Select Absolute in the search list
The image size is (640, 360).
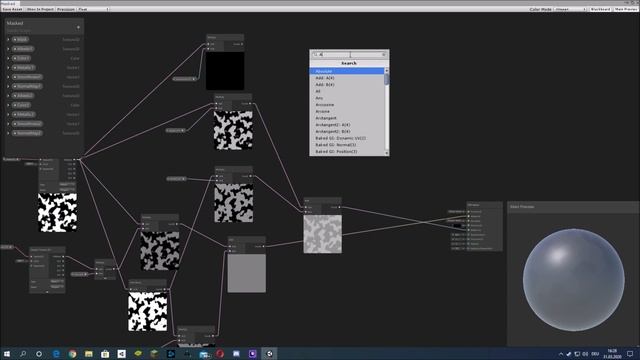coord(347,71)
